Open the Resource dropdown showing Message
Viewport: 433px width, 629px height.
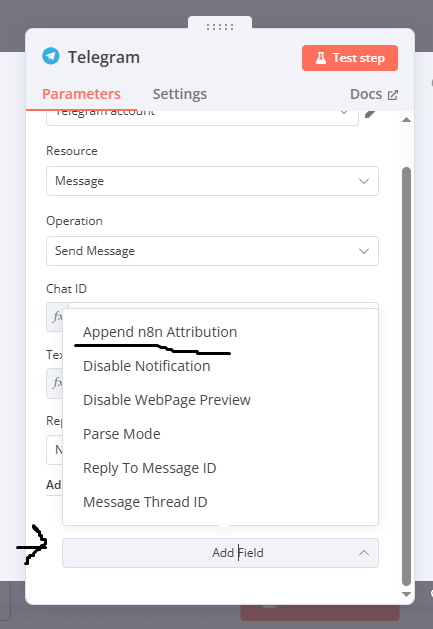[212, 181]
